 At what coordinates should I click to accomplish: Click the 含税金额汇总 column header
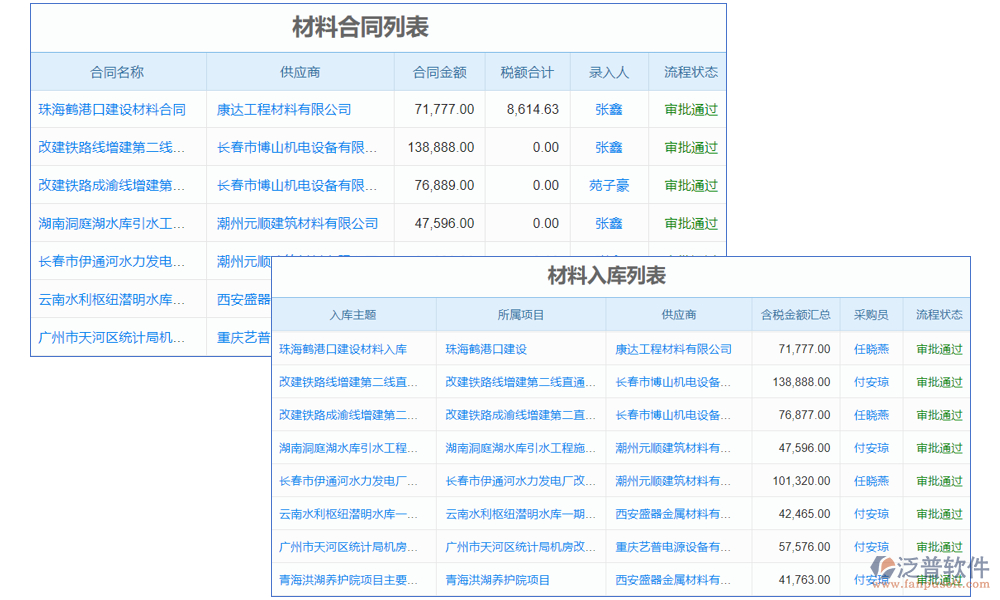coord(796,314)
